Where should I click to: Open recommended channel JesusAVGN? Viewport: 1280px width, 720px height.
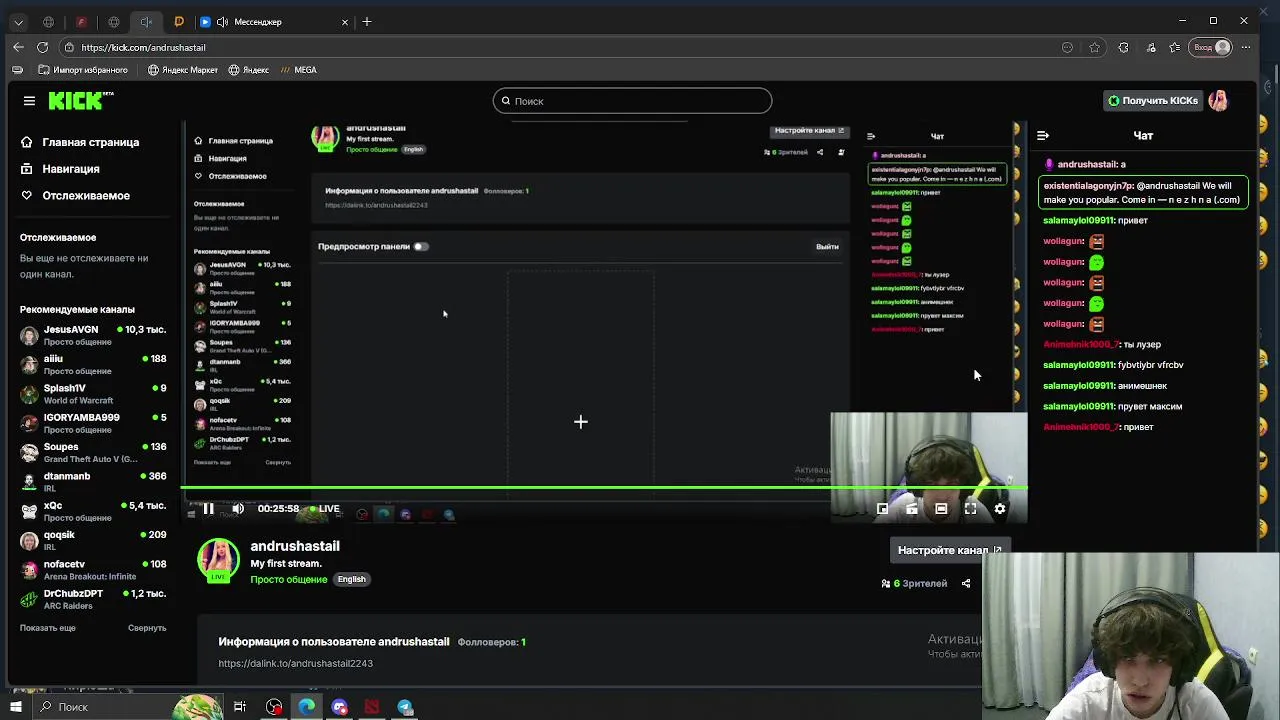coord(93,335)
